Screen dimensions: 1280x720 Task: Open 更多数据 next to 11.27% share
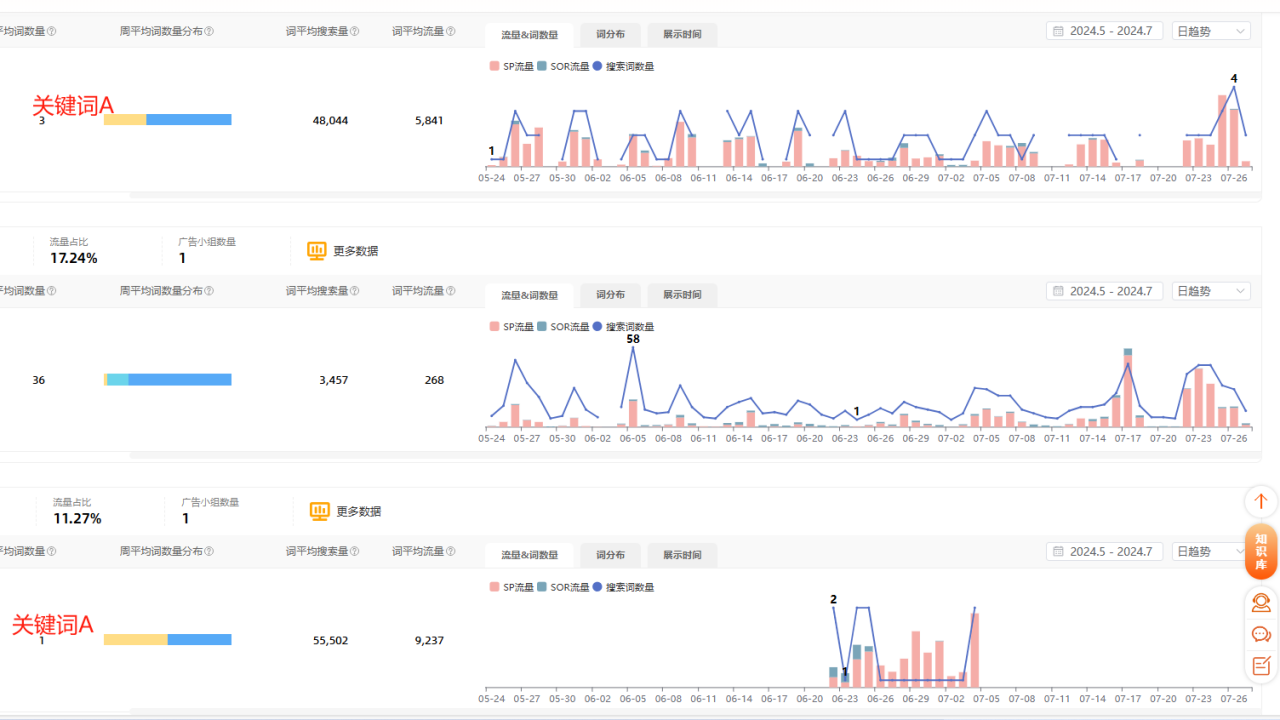[345, 511]
